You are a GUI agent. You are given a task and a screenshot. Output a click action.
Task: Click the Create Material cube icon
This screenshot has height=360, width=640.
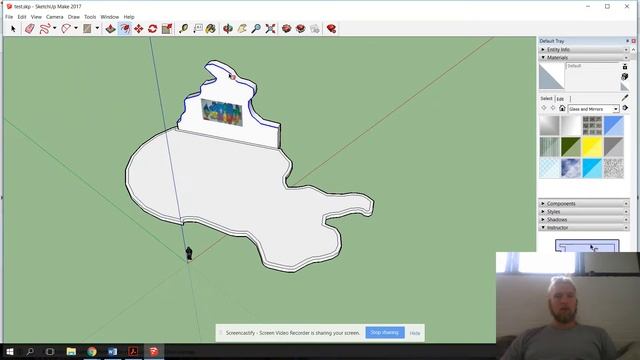pyautogui.click(x=624, y=76)
